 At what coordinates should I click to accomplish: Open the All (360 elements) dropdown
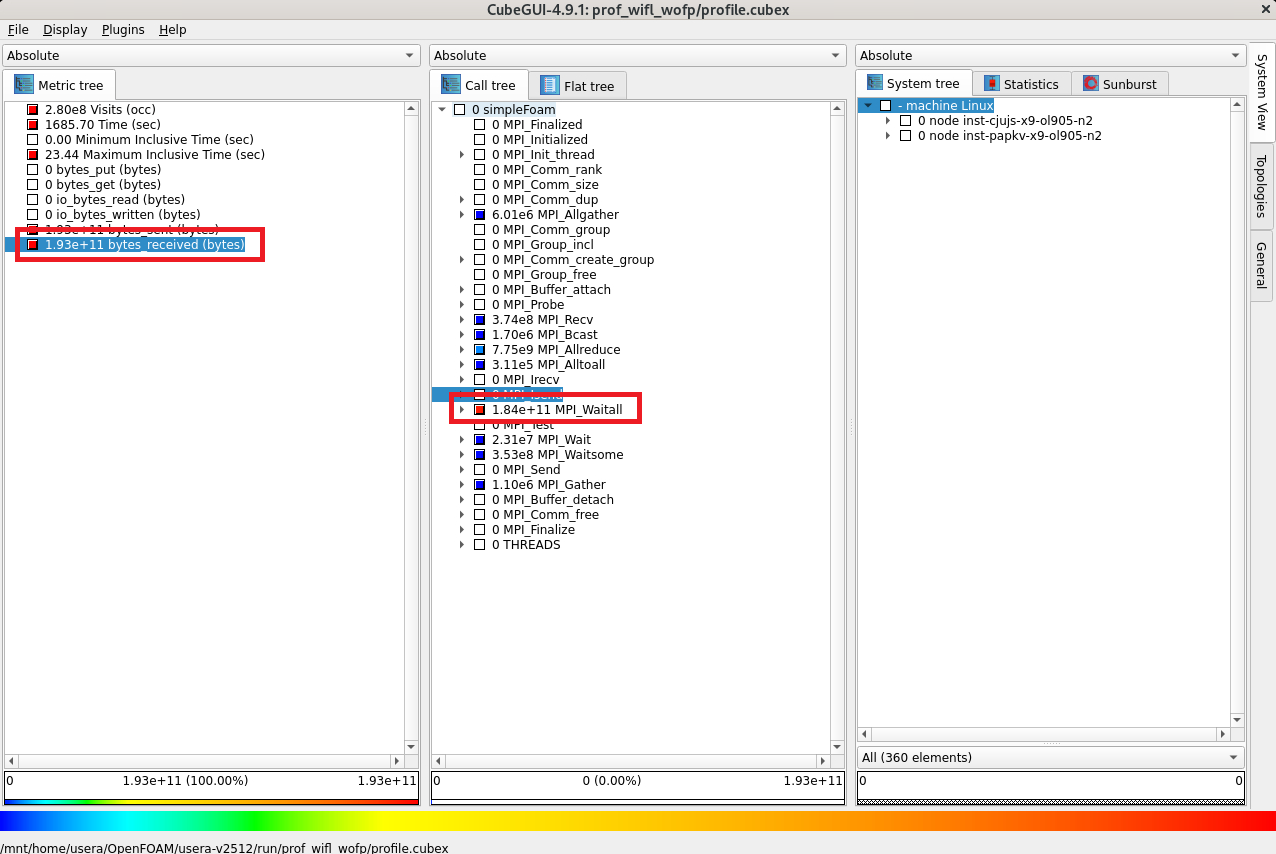[1050, 758]
